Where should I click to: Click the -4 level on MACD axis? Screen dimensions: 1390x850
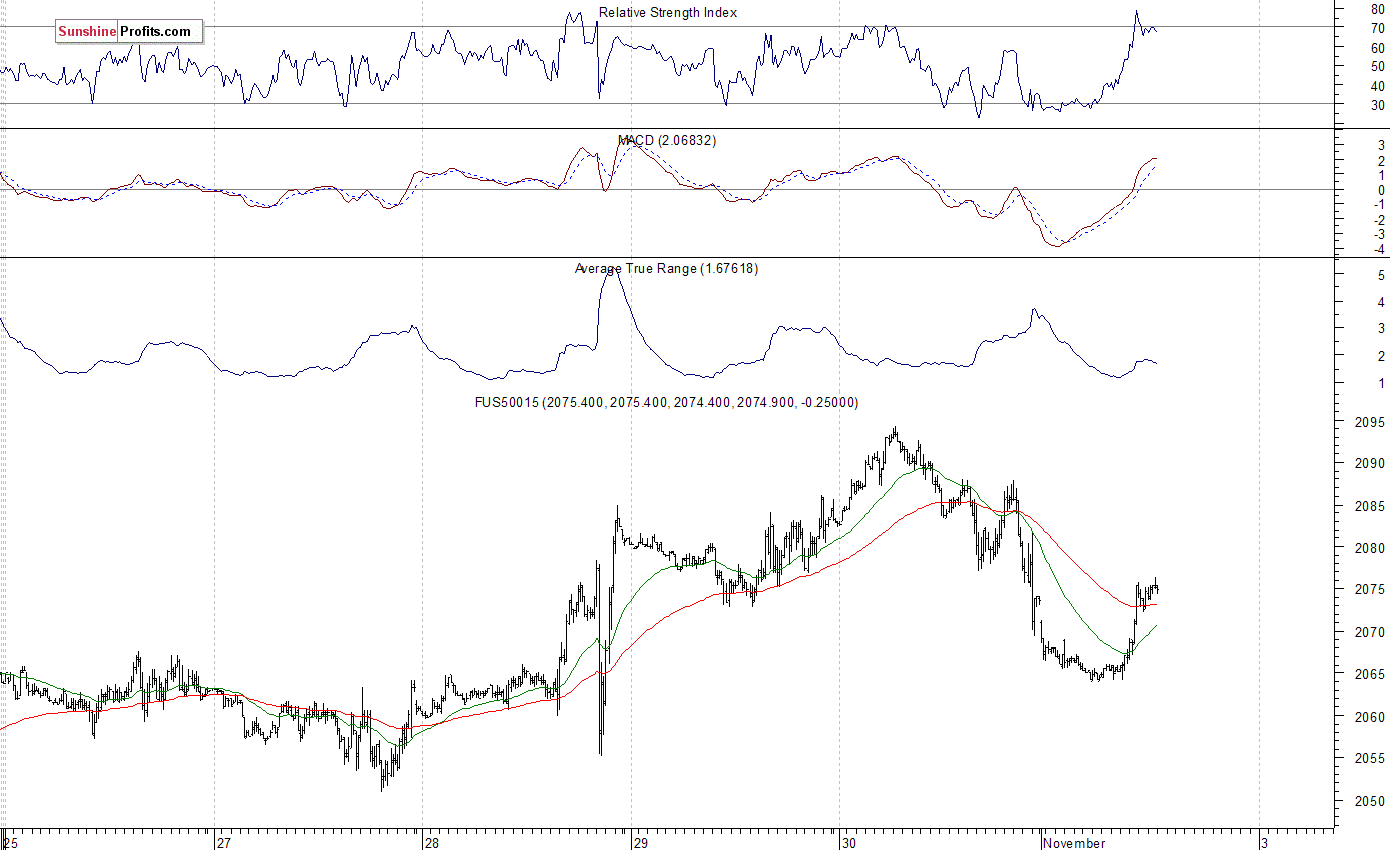point(1378,249)
